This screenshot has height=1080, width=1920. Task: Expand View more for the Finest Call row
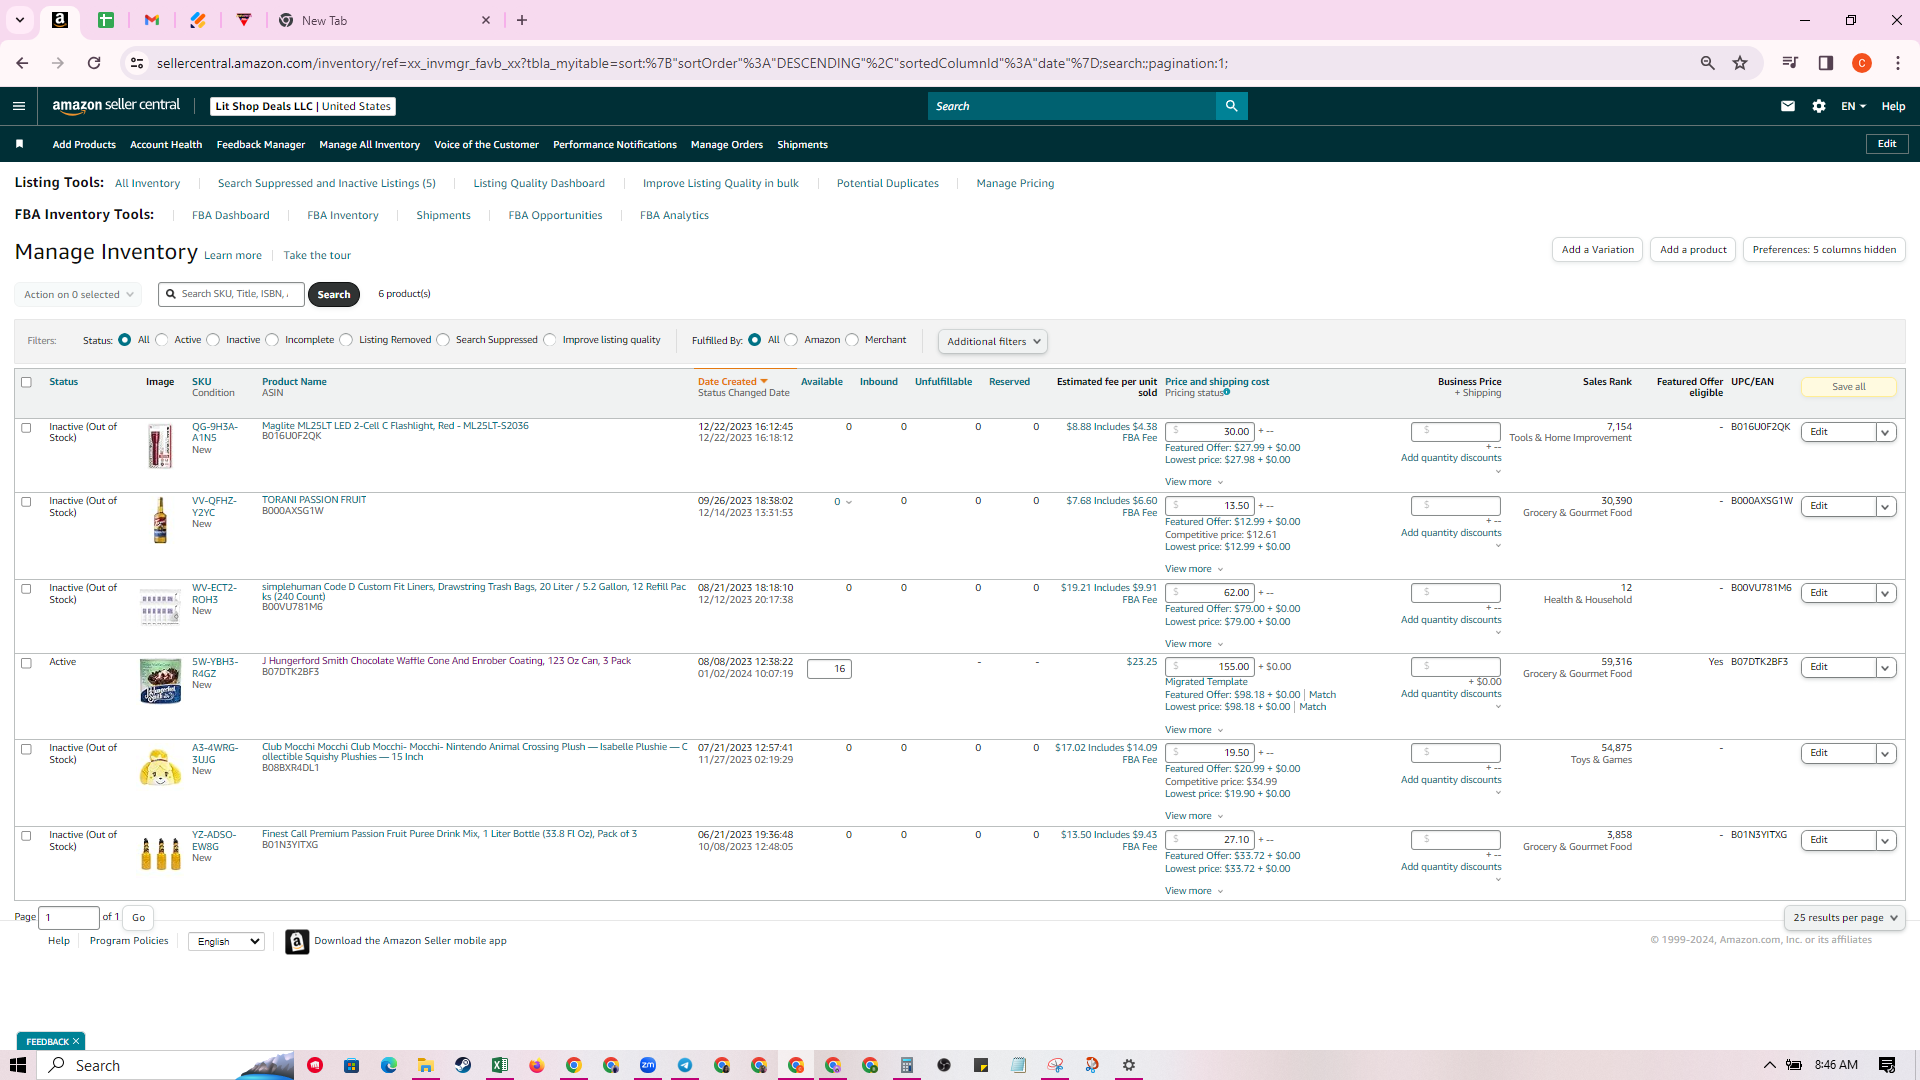(1194, 891)
